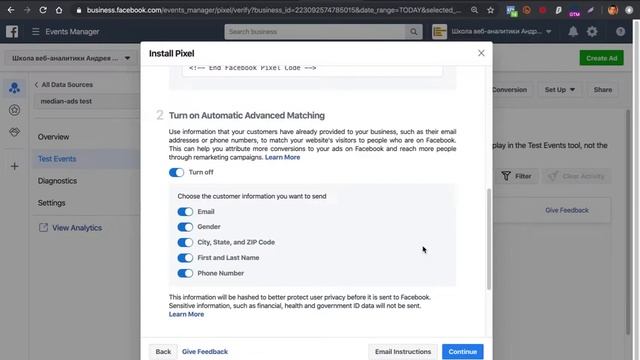Expand the business account dropdown in header
Image resolution: width=640 pixels, height=360 pixels.
(548, 31)
